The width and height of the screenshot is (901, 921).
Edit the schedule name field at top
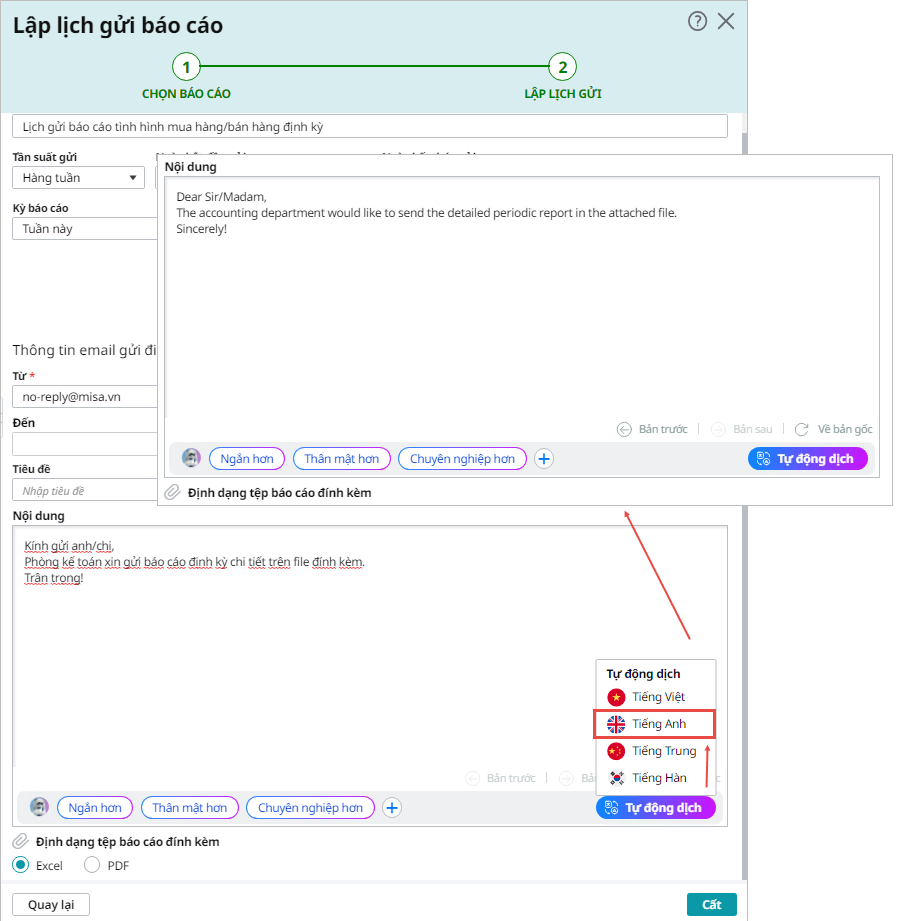[369, 126]
